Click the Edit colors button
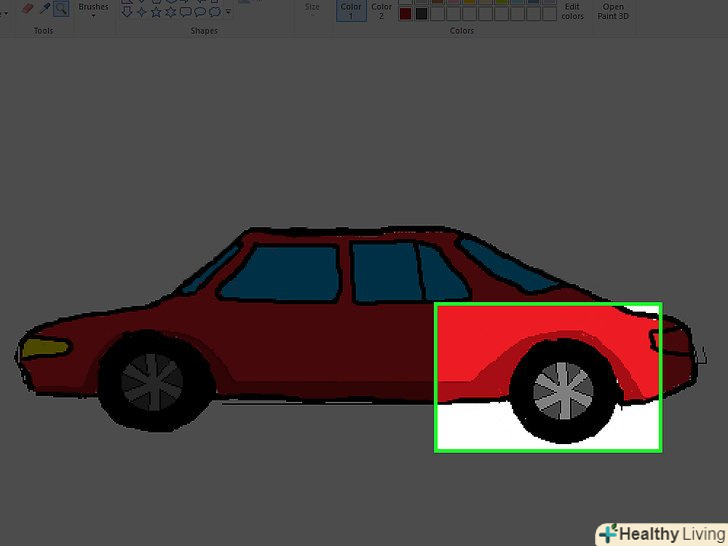The image size is (728, 546). point(572,11)
